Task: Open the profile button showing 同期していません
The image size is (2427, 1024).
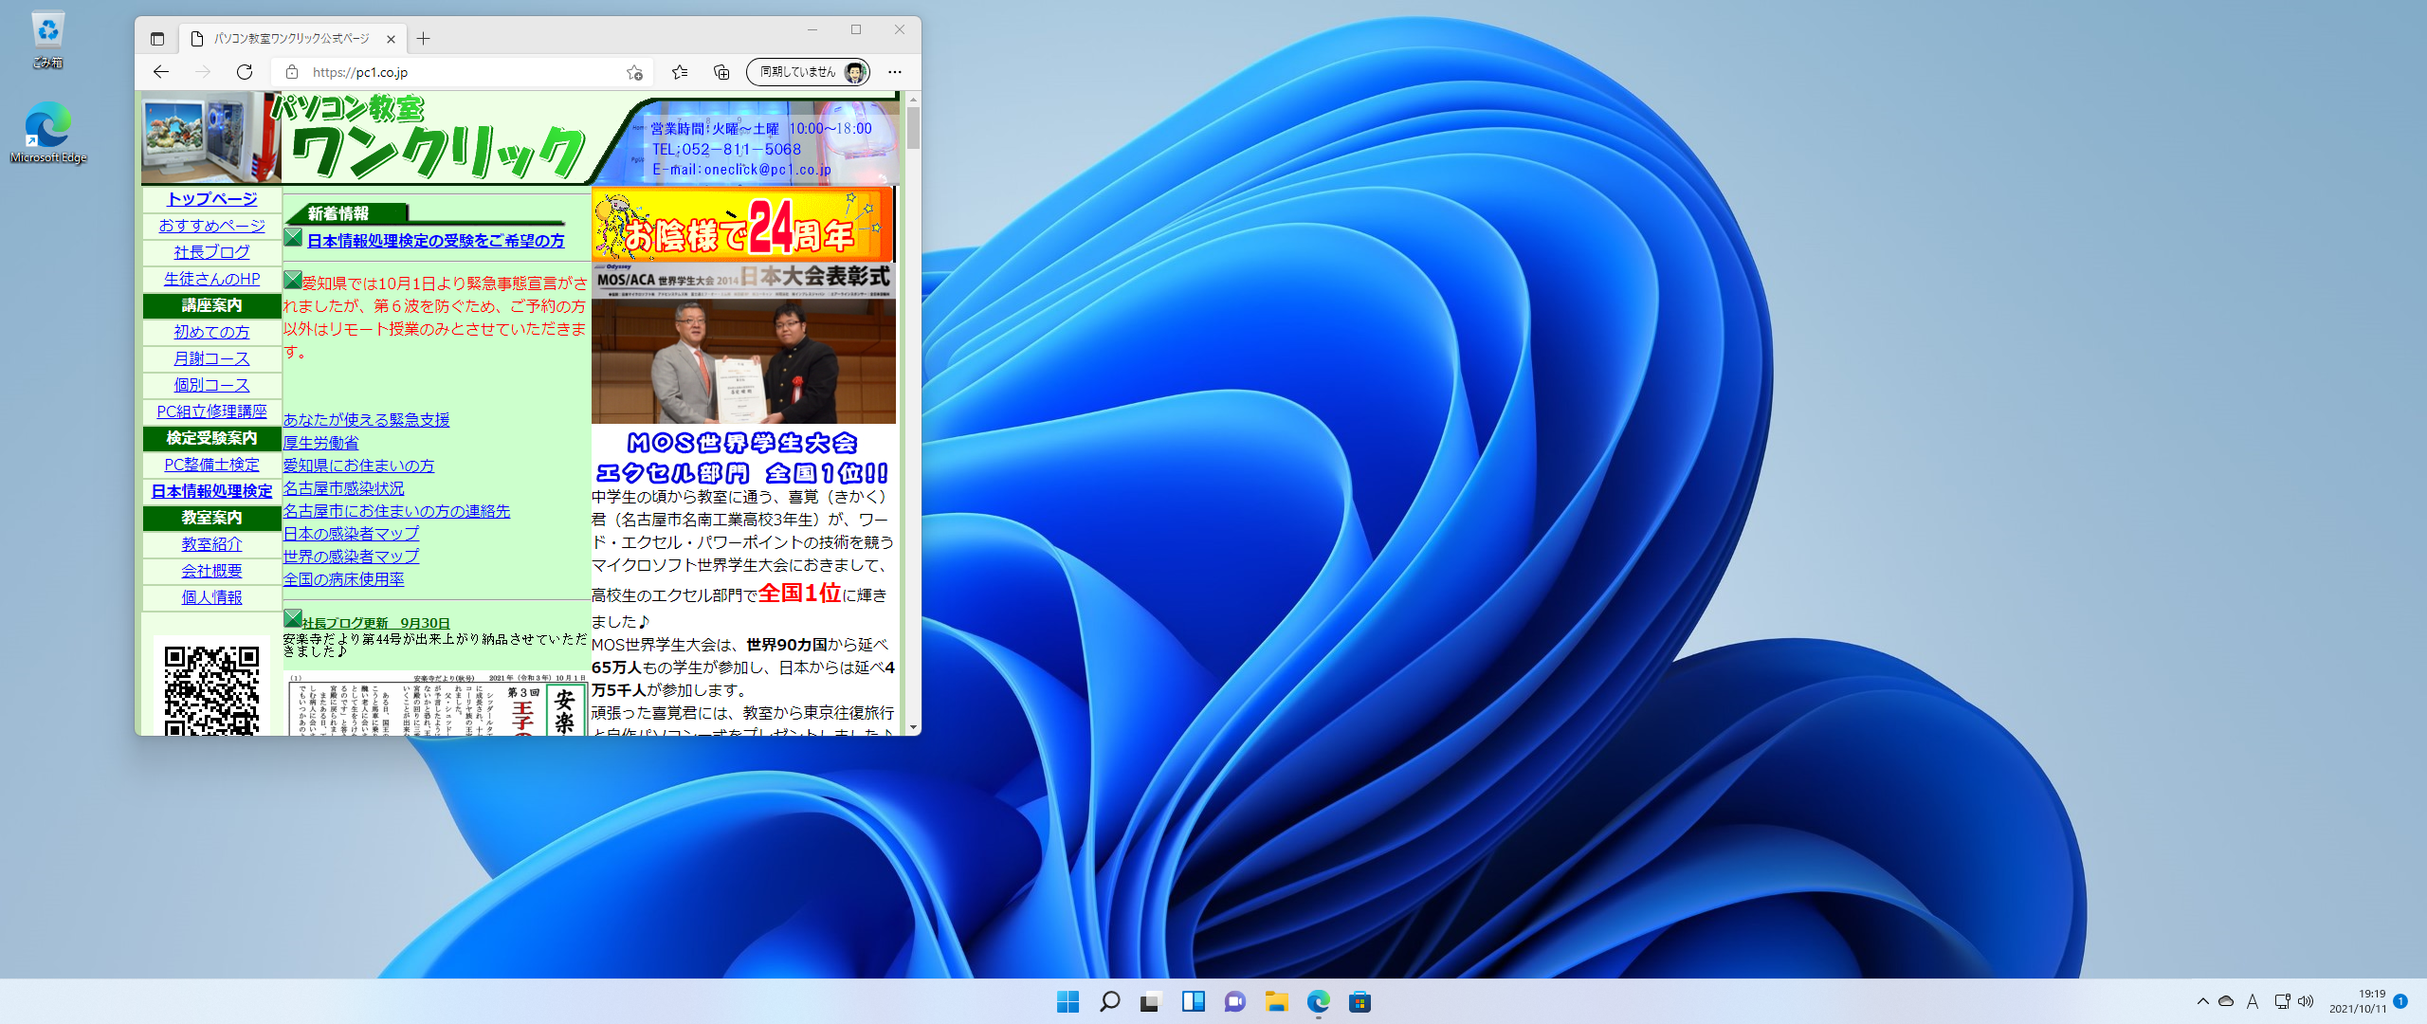Action: (x=808, y=72)
